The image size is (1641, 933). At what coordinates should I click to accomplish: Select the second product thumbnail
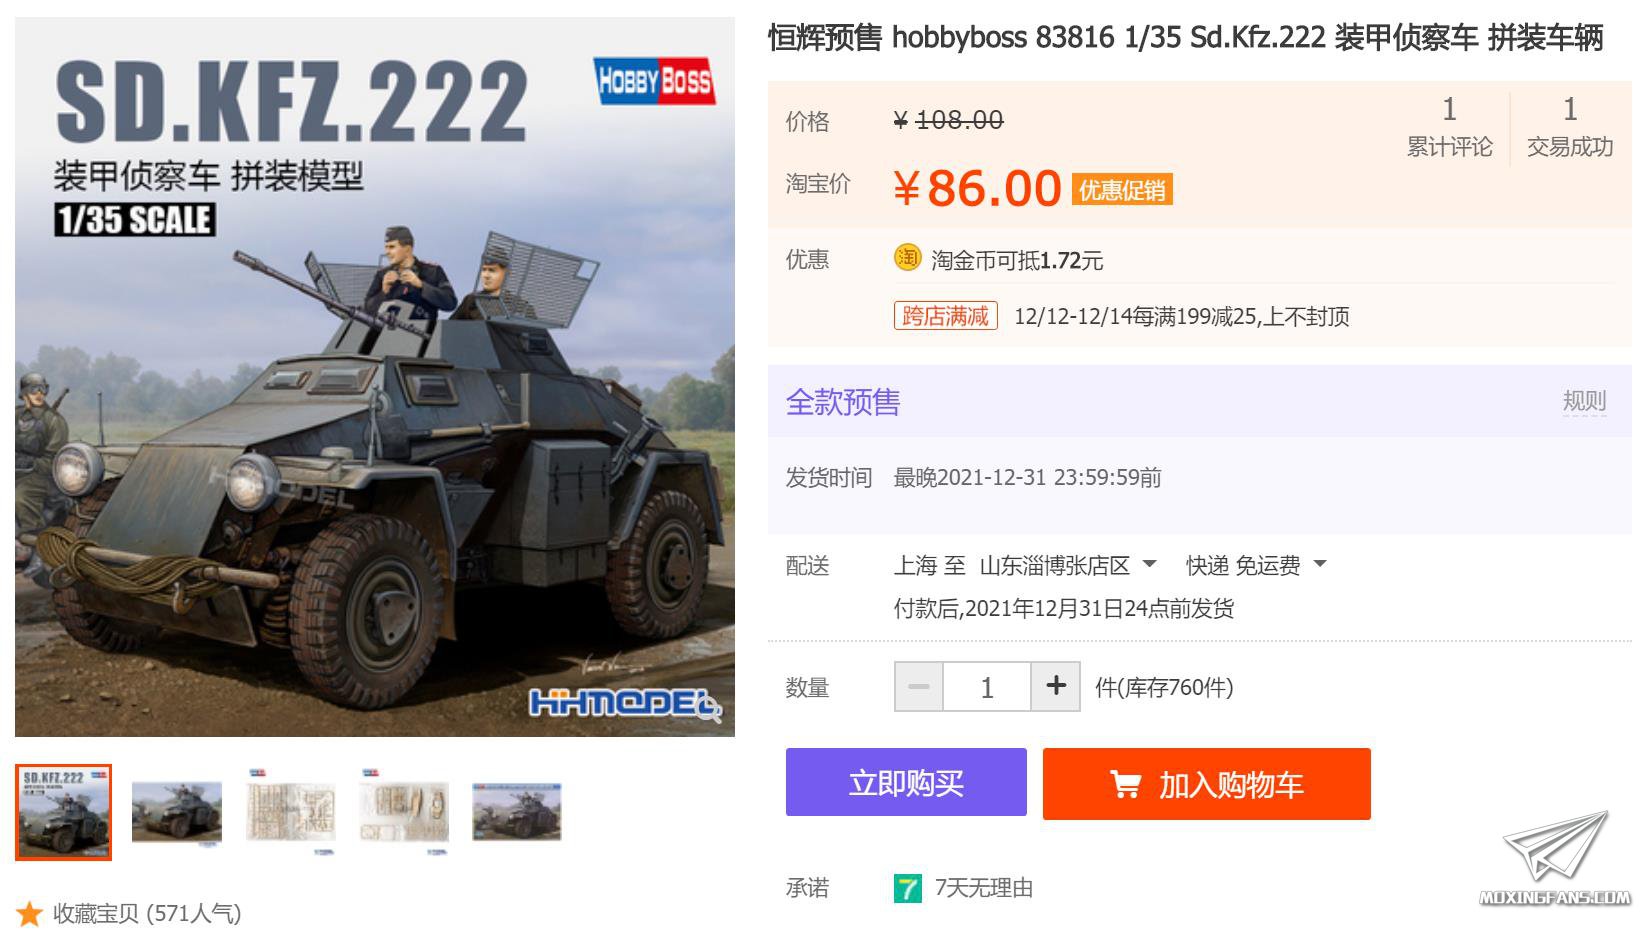(177, 812)
